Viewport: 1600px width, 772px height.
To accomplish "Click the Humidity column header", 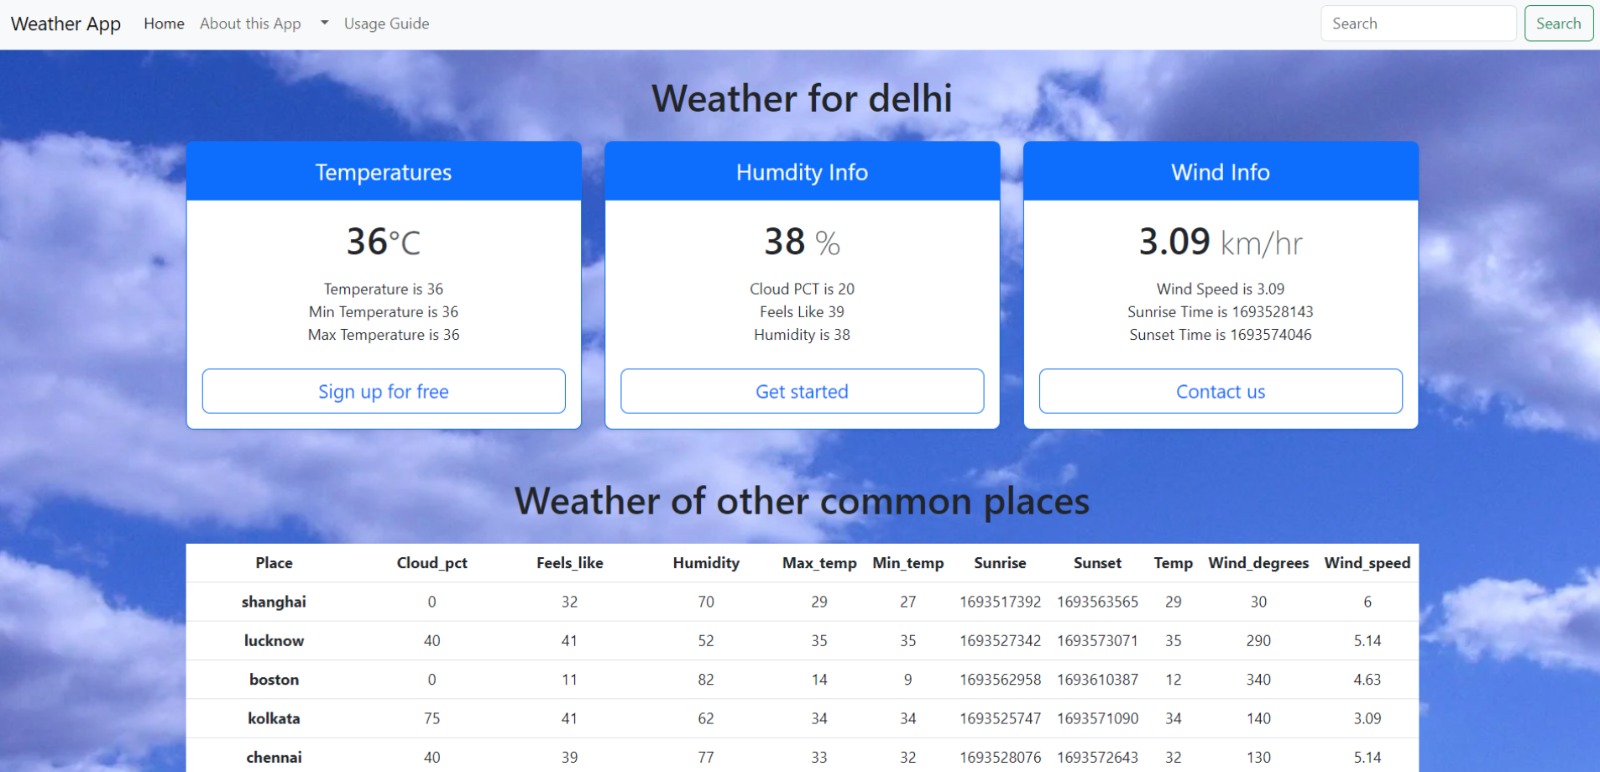I will [x=706, y=563].
